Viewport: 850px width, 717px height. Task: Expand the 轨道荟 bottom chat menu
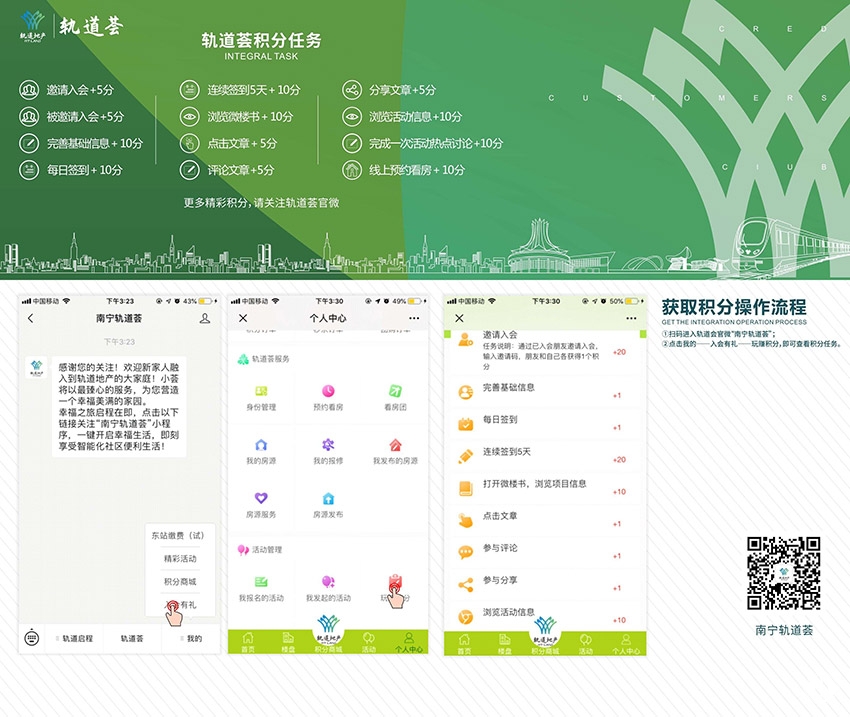132,638
